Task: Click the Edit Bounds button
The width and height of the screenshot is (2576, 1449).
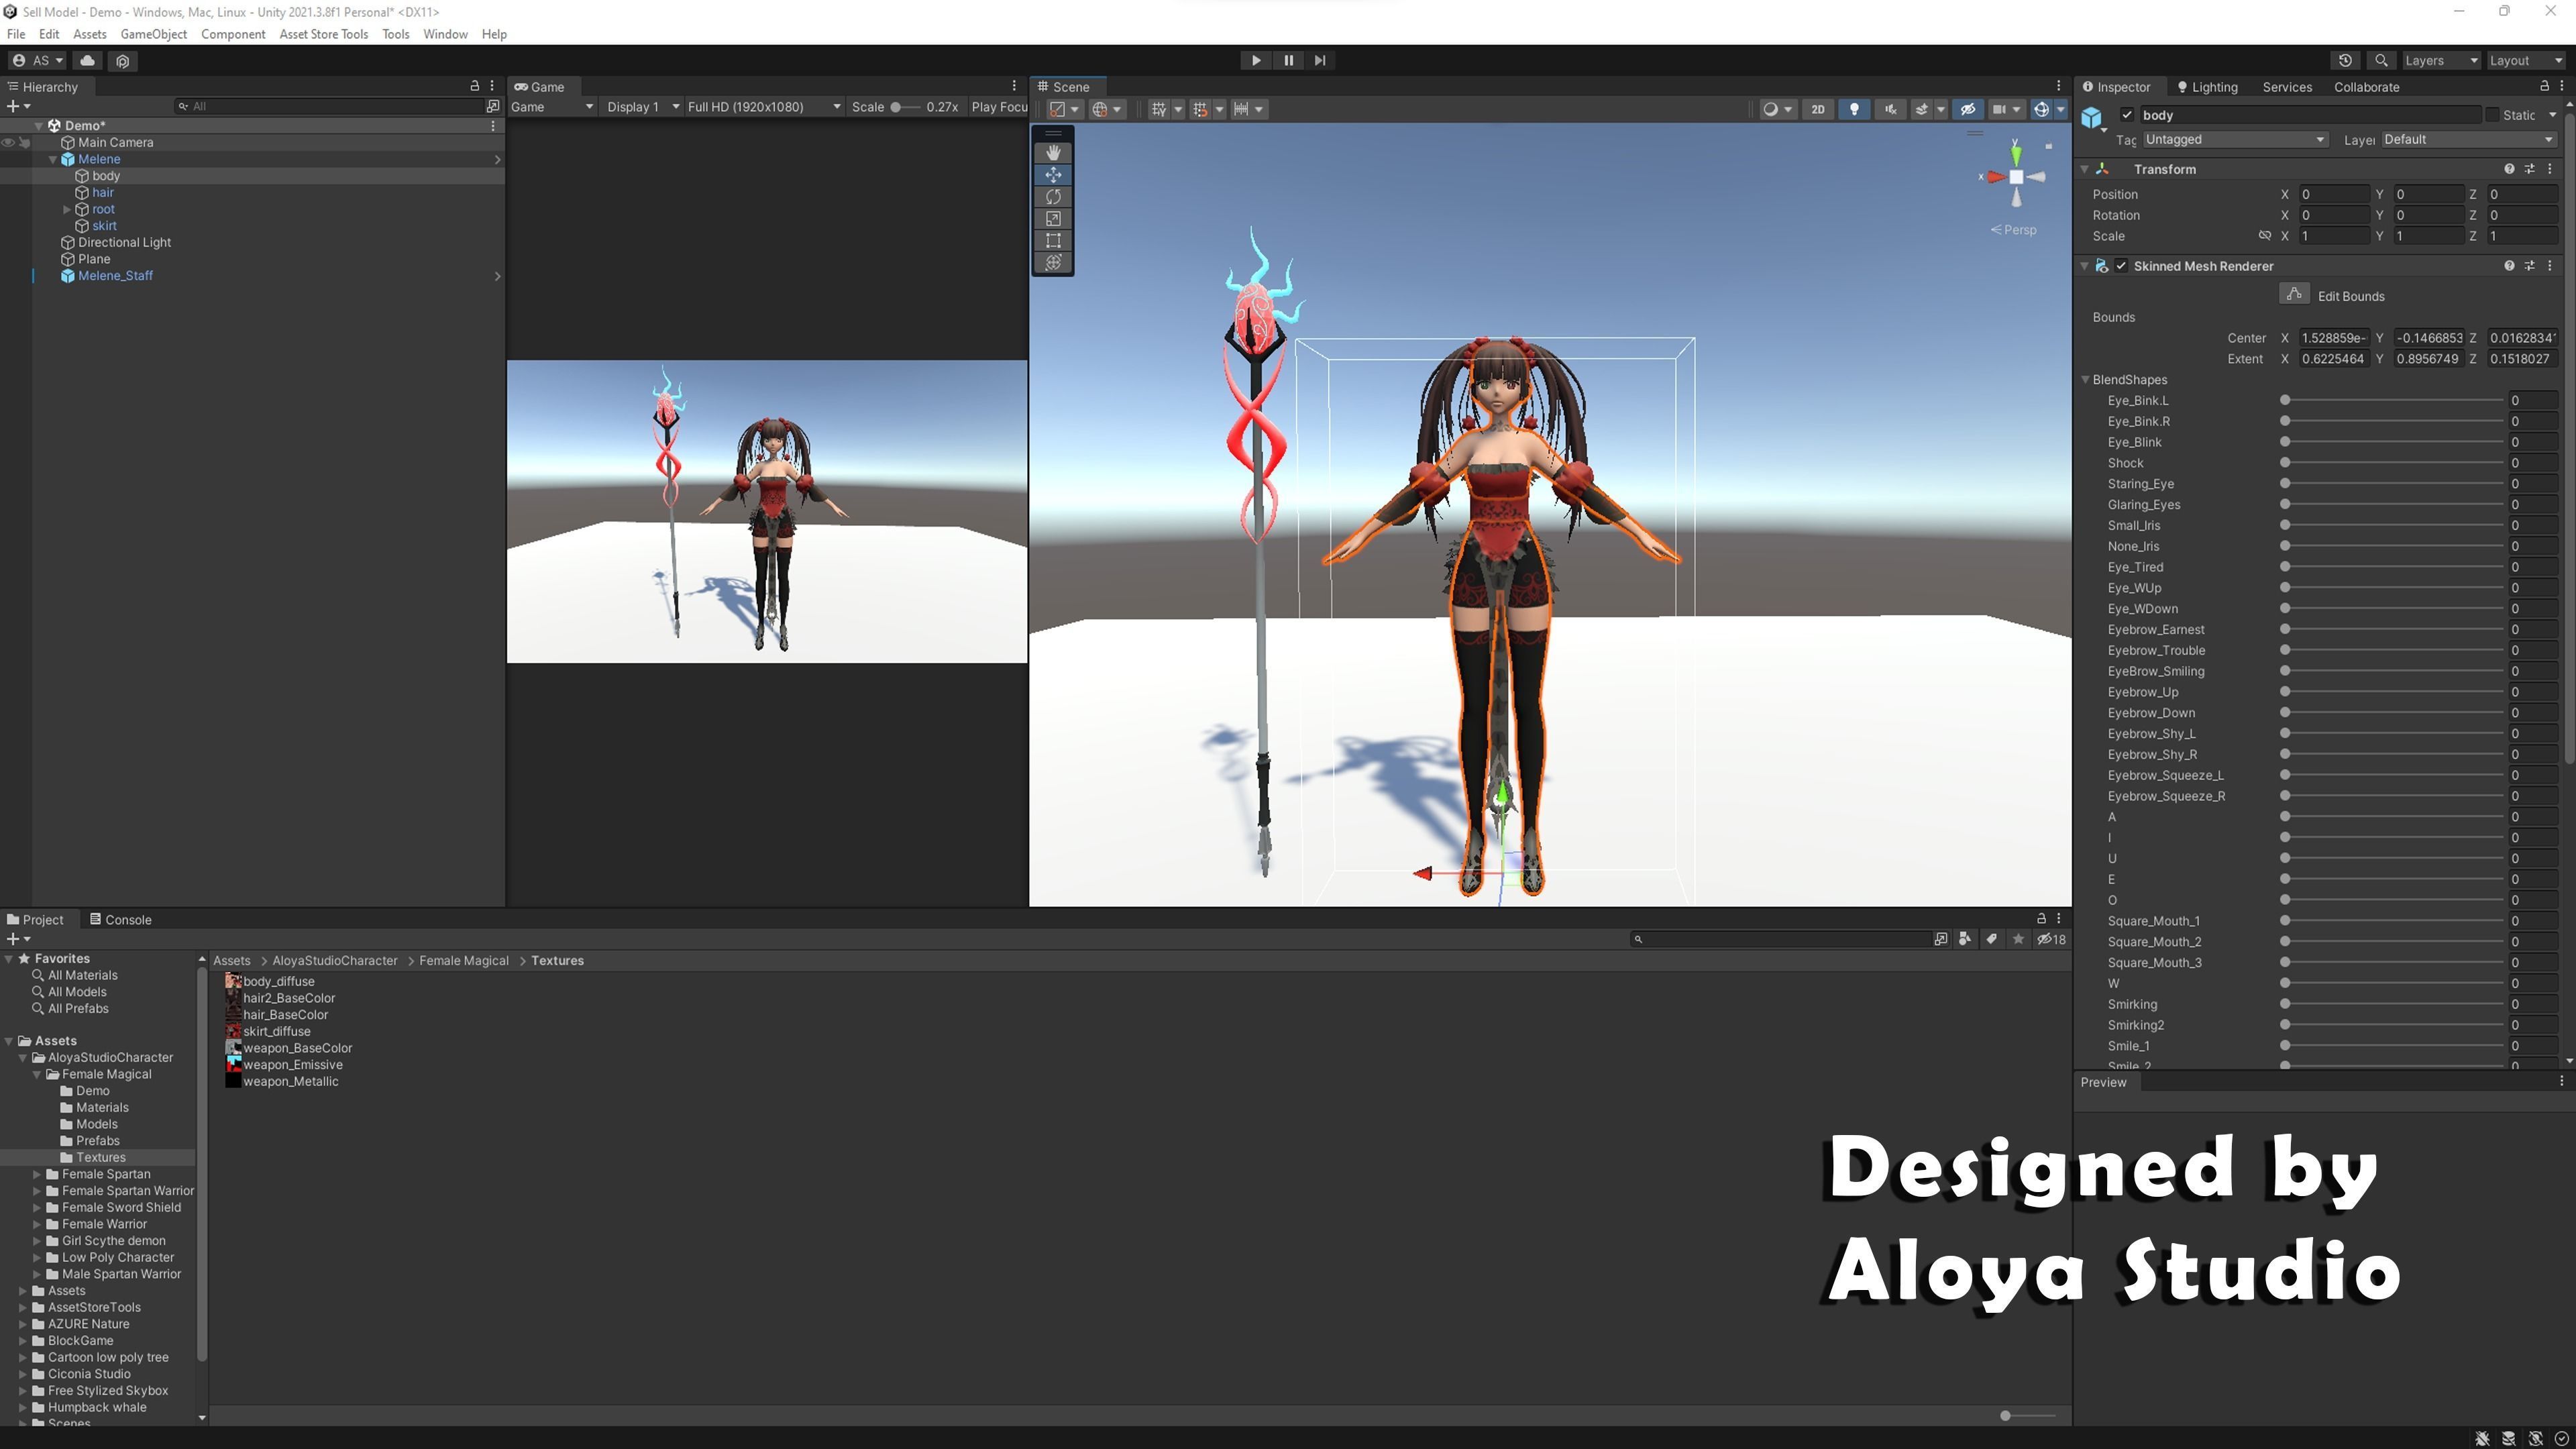Action: 2294,294
